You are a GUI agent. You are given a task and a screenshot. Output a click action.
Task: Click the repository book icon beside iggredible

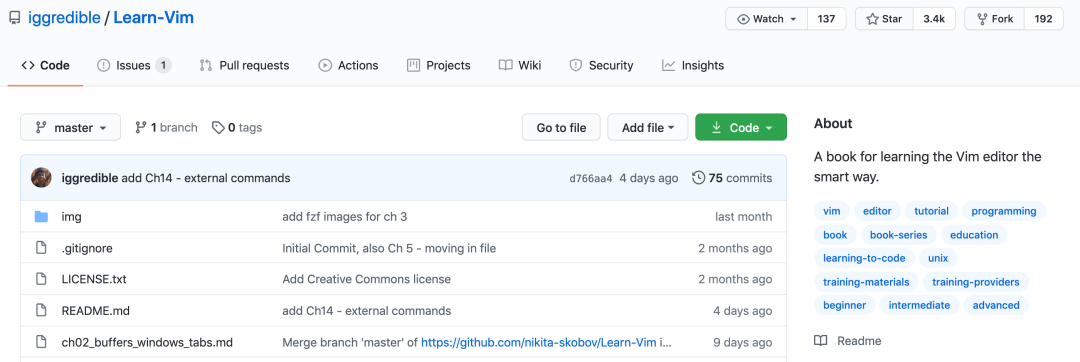point(14,19)
